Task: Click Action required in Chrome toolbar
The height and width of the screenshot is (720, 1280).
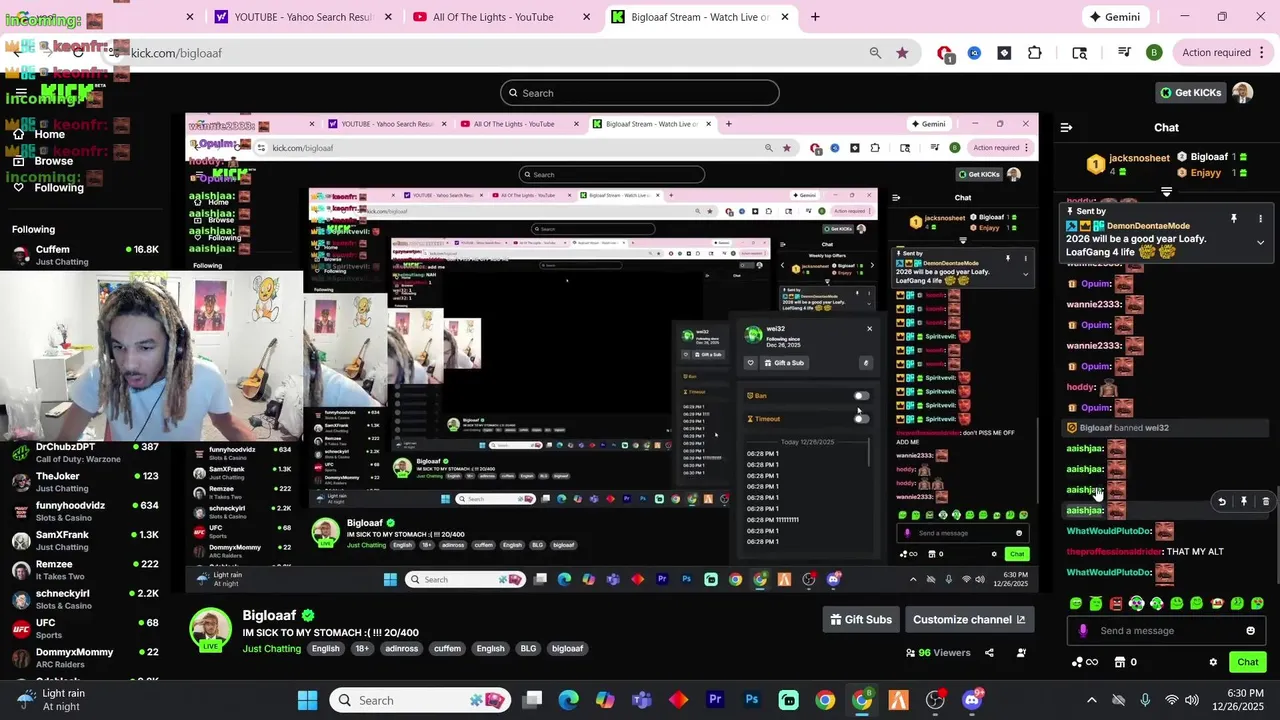Action: pyautogui.click(x=1216, y=53)
